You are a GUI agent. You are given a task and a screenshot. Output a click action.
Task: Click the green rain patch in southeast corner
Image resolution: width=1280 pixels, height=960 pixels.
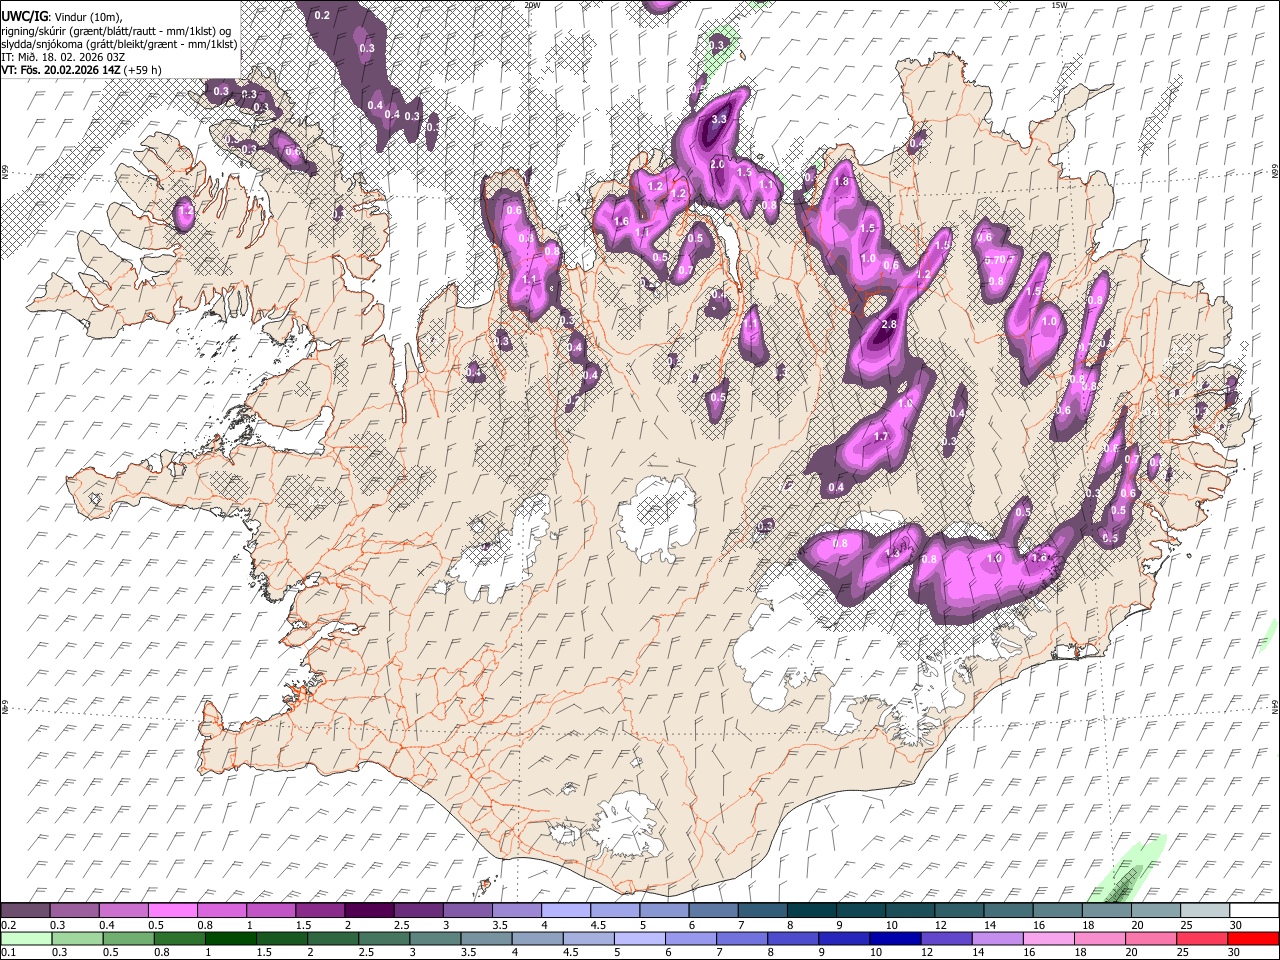coord(1130,873)
